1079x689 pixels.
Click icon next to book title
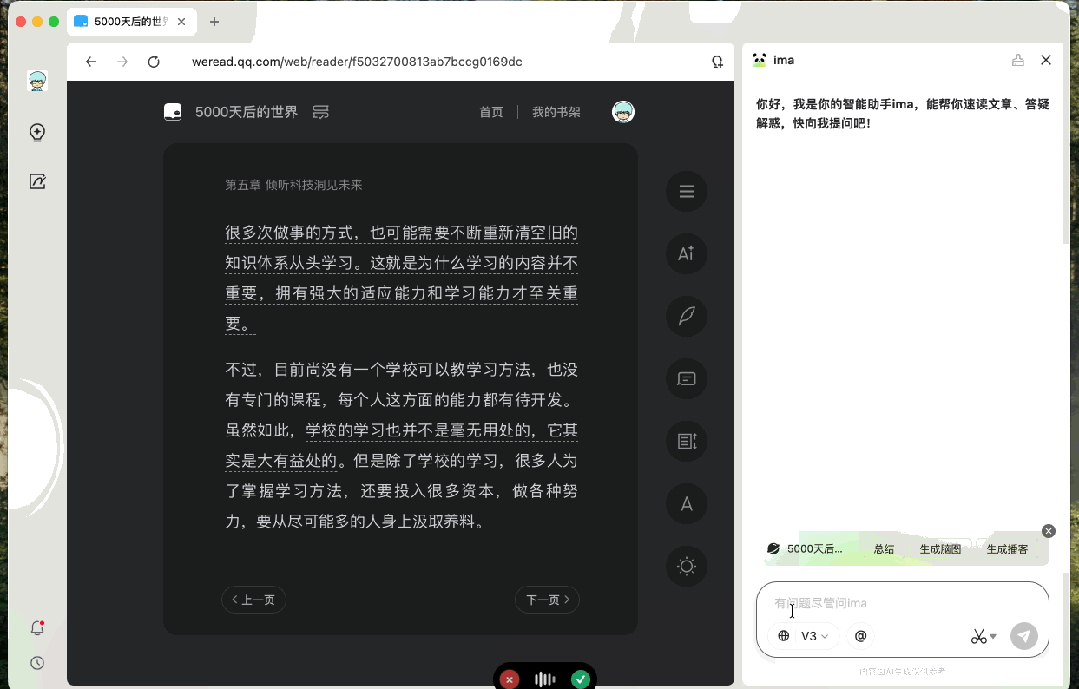coord(321,112)
